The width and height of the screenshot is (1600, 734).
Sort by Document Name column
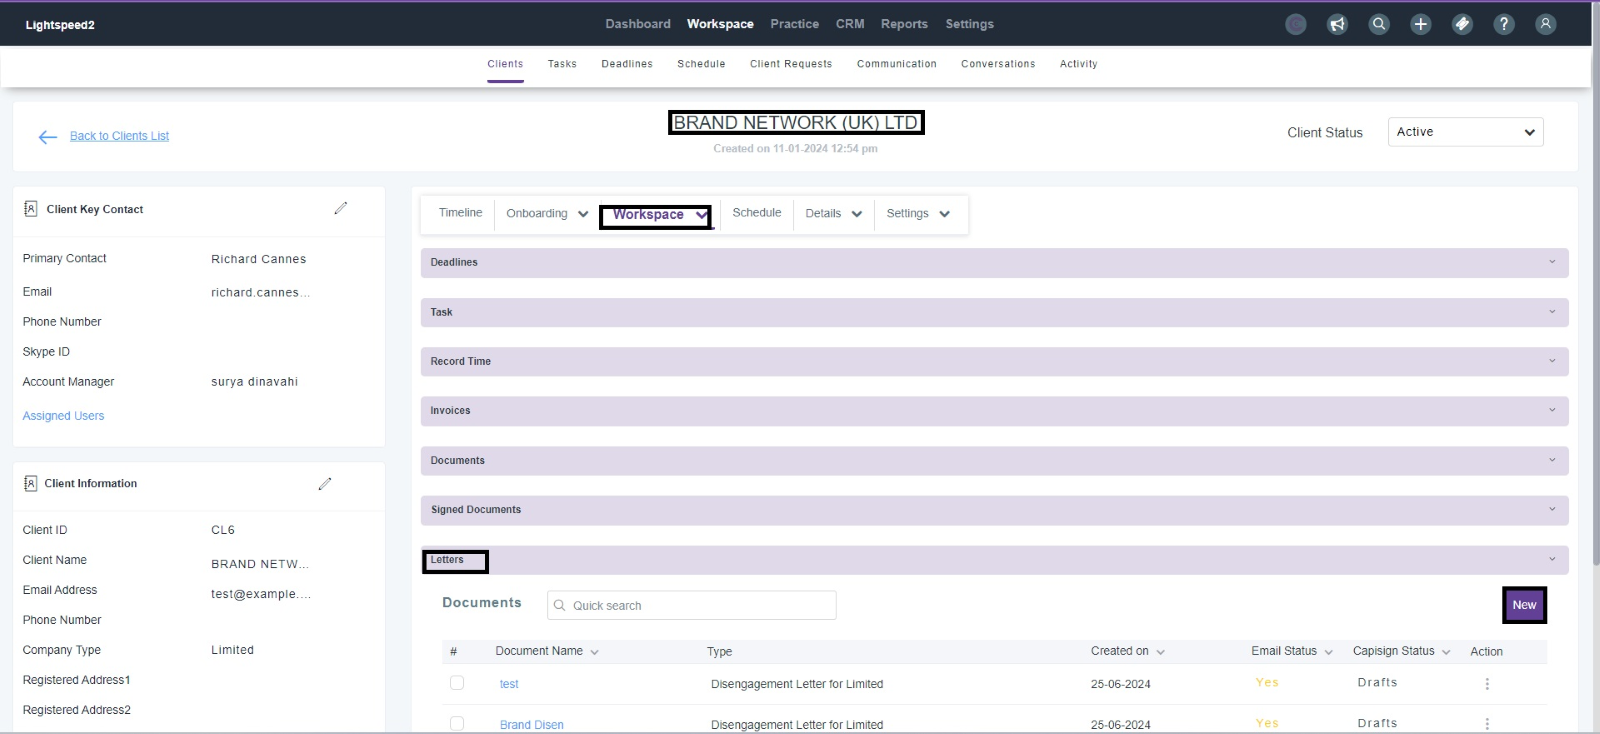point(547,651)
